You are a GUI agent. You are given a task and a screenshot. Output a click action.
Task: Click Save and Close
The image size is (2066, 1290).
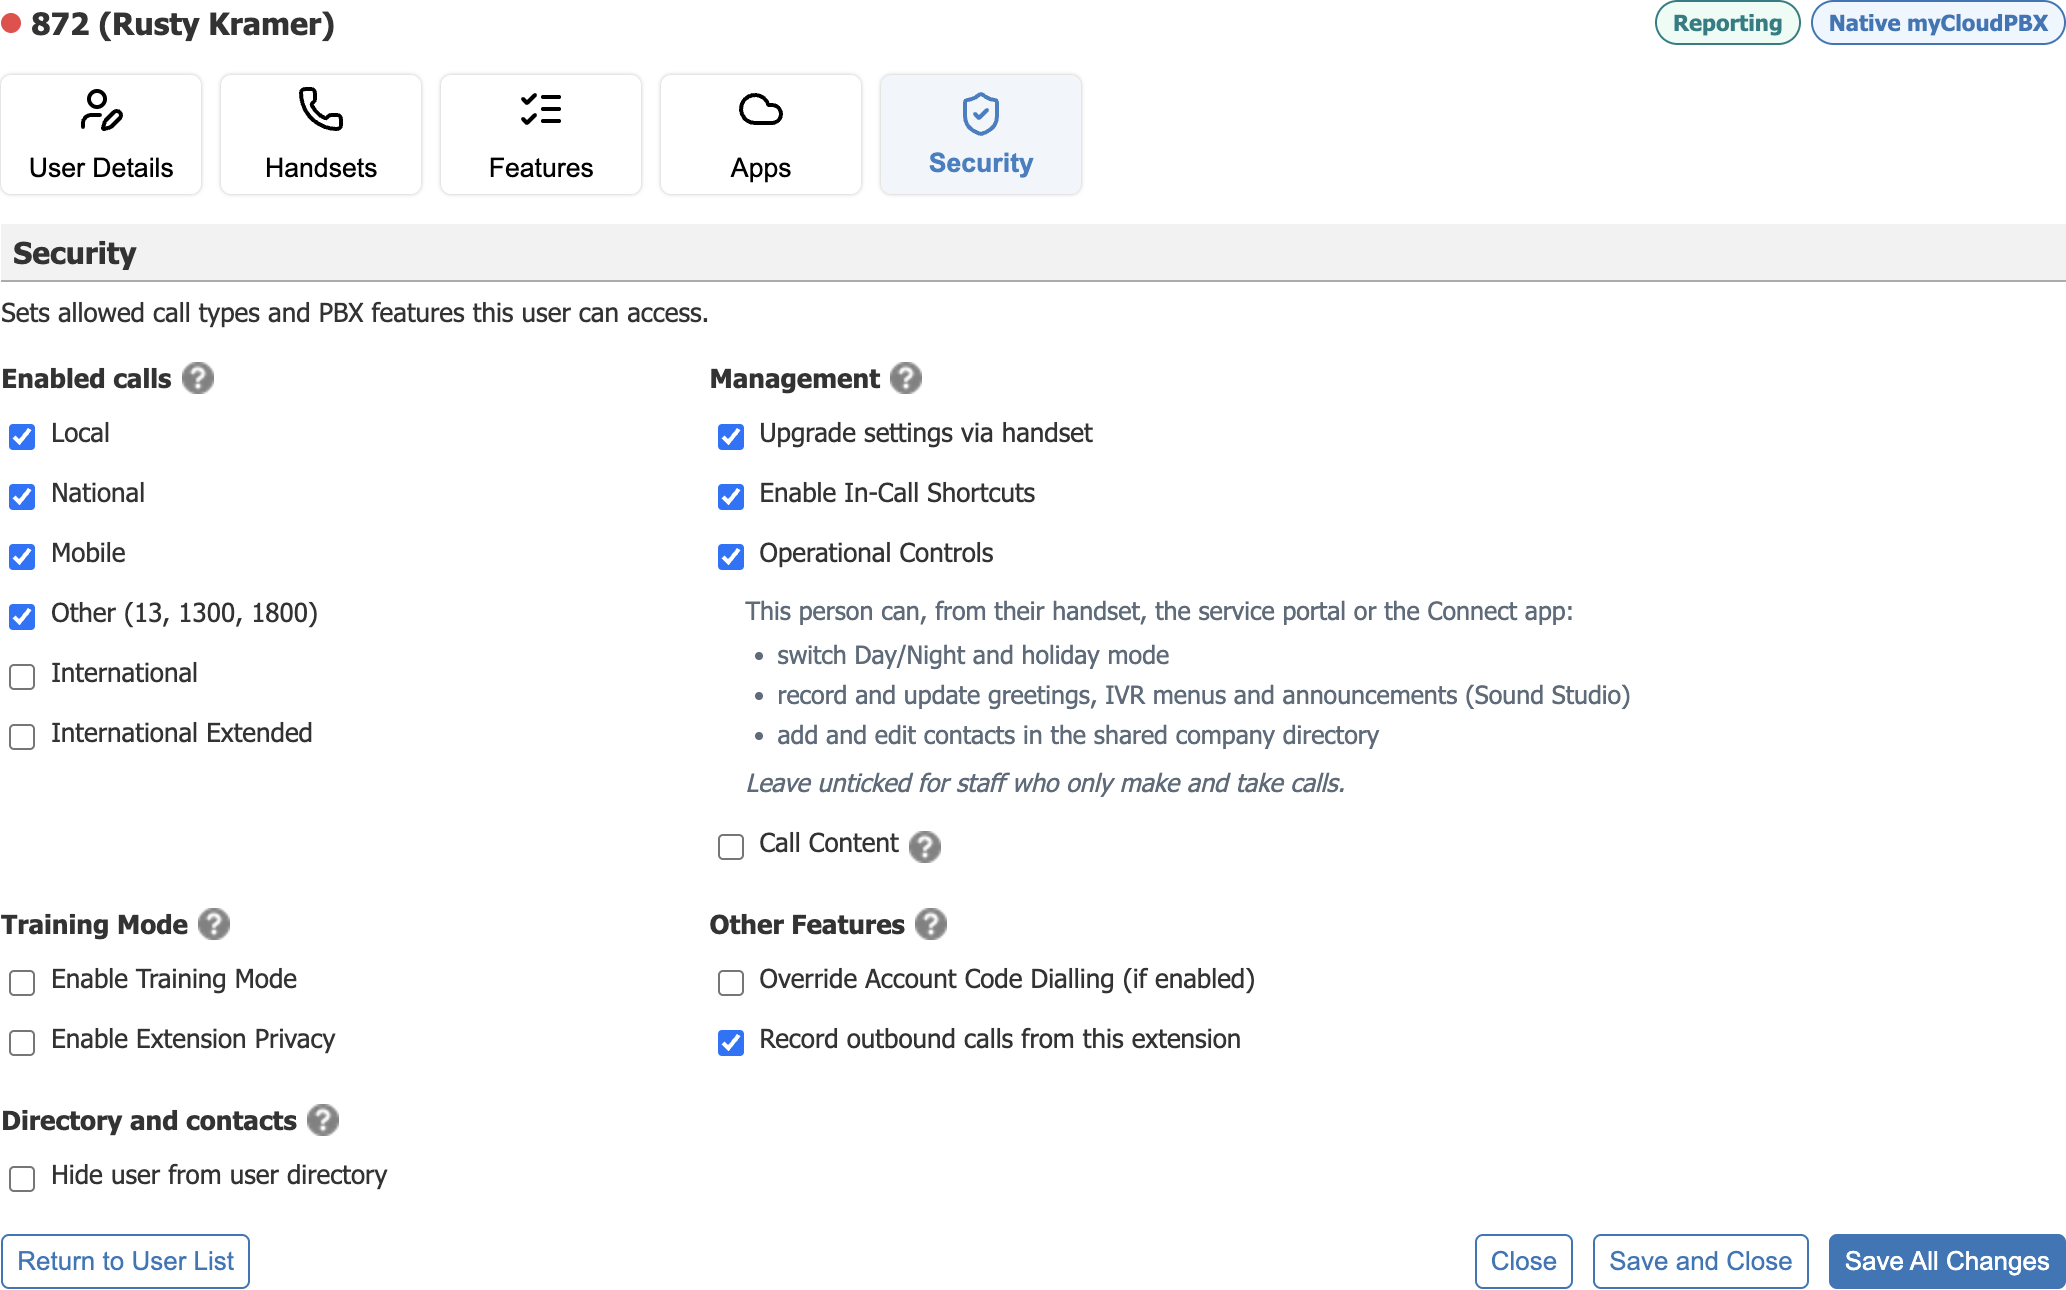tap(1700, 1261)
